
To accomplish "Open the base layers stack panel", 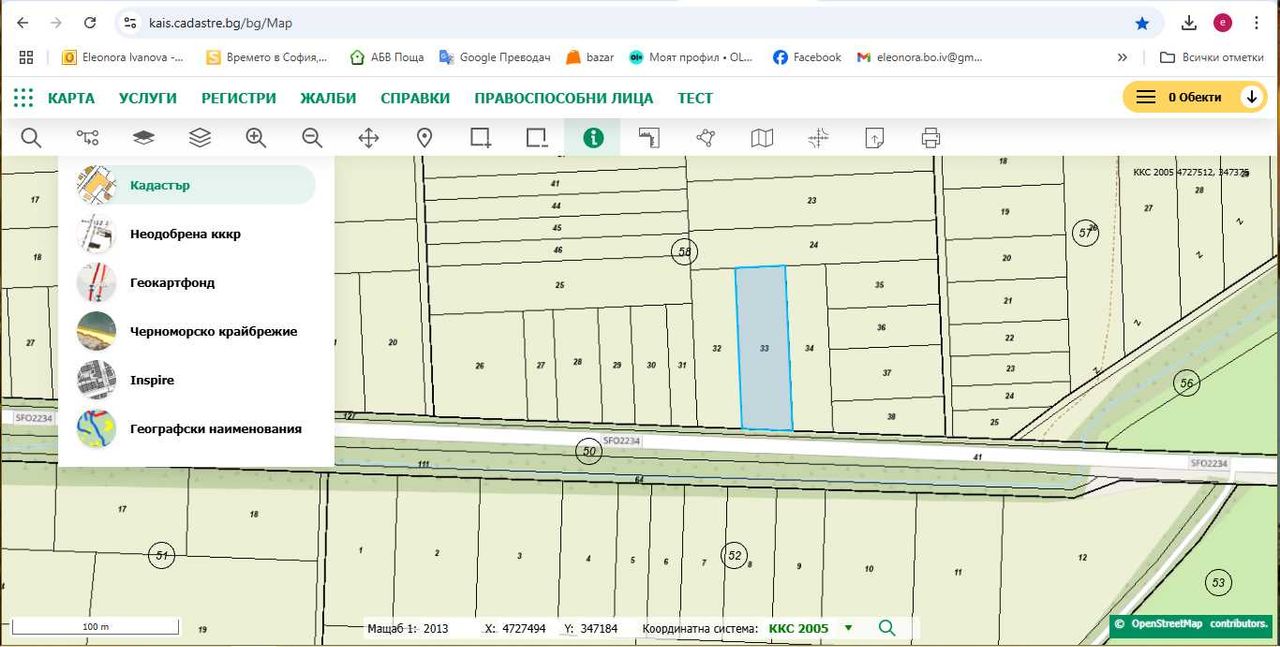I will point(144,138).
